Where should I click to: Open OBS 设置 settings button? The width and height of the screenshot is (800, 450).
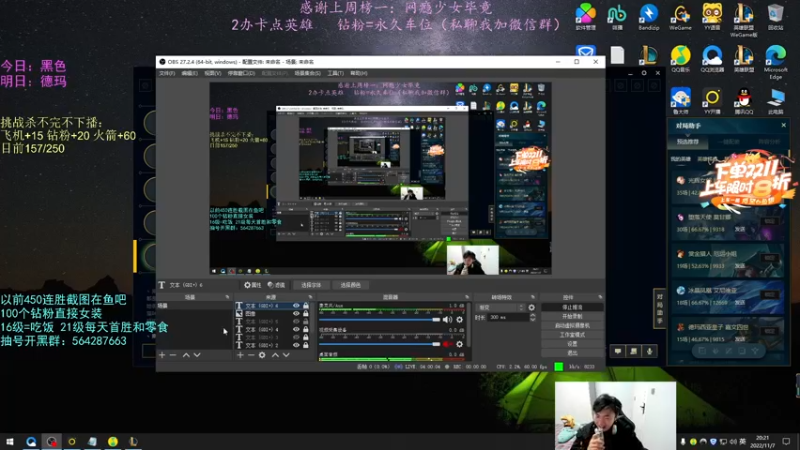tap(572, 344)
